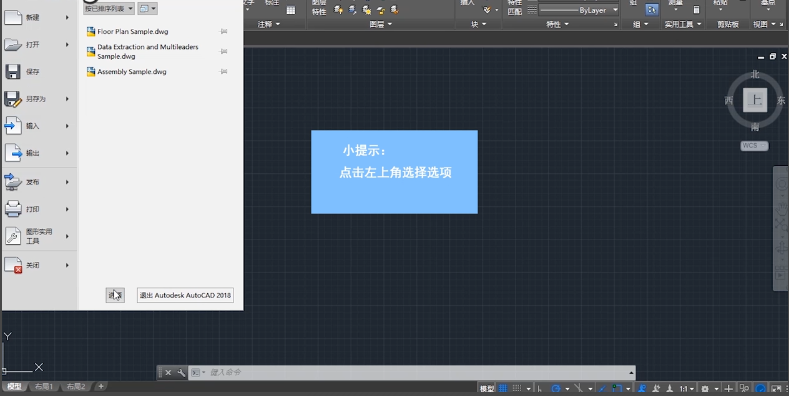Screen dimensions: 789x396
Task: Switch to the 布局2 layout tab
Action: tap(76, 386)
